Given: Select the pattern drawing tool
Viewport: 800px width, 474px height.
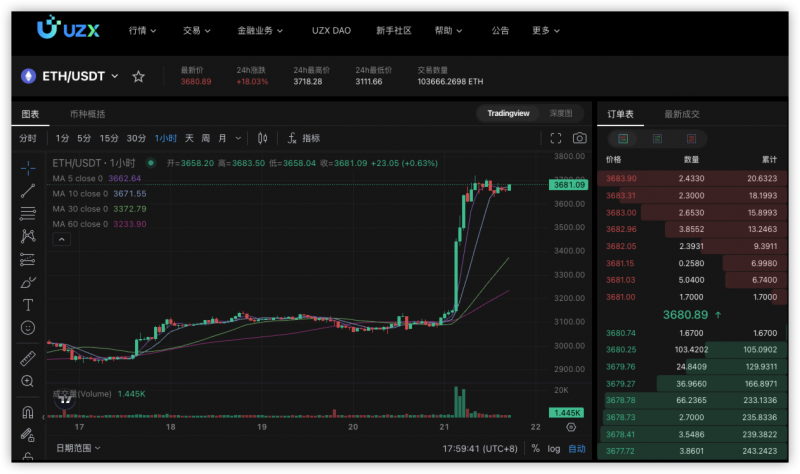Looking at the screenshot, I should coord(28,236).
